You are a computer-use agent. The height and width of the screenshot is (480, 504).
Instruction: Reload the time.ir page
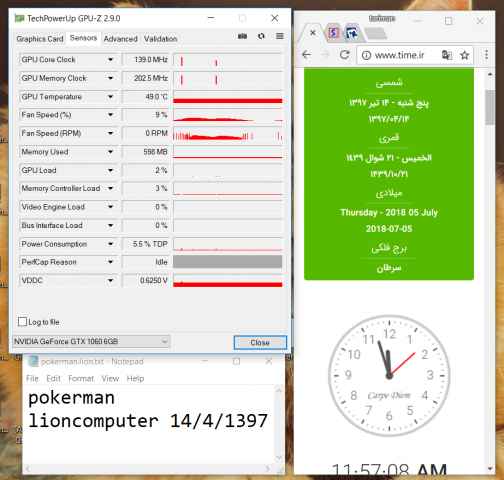coord(345,54)
